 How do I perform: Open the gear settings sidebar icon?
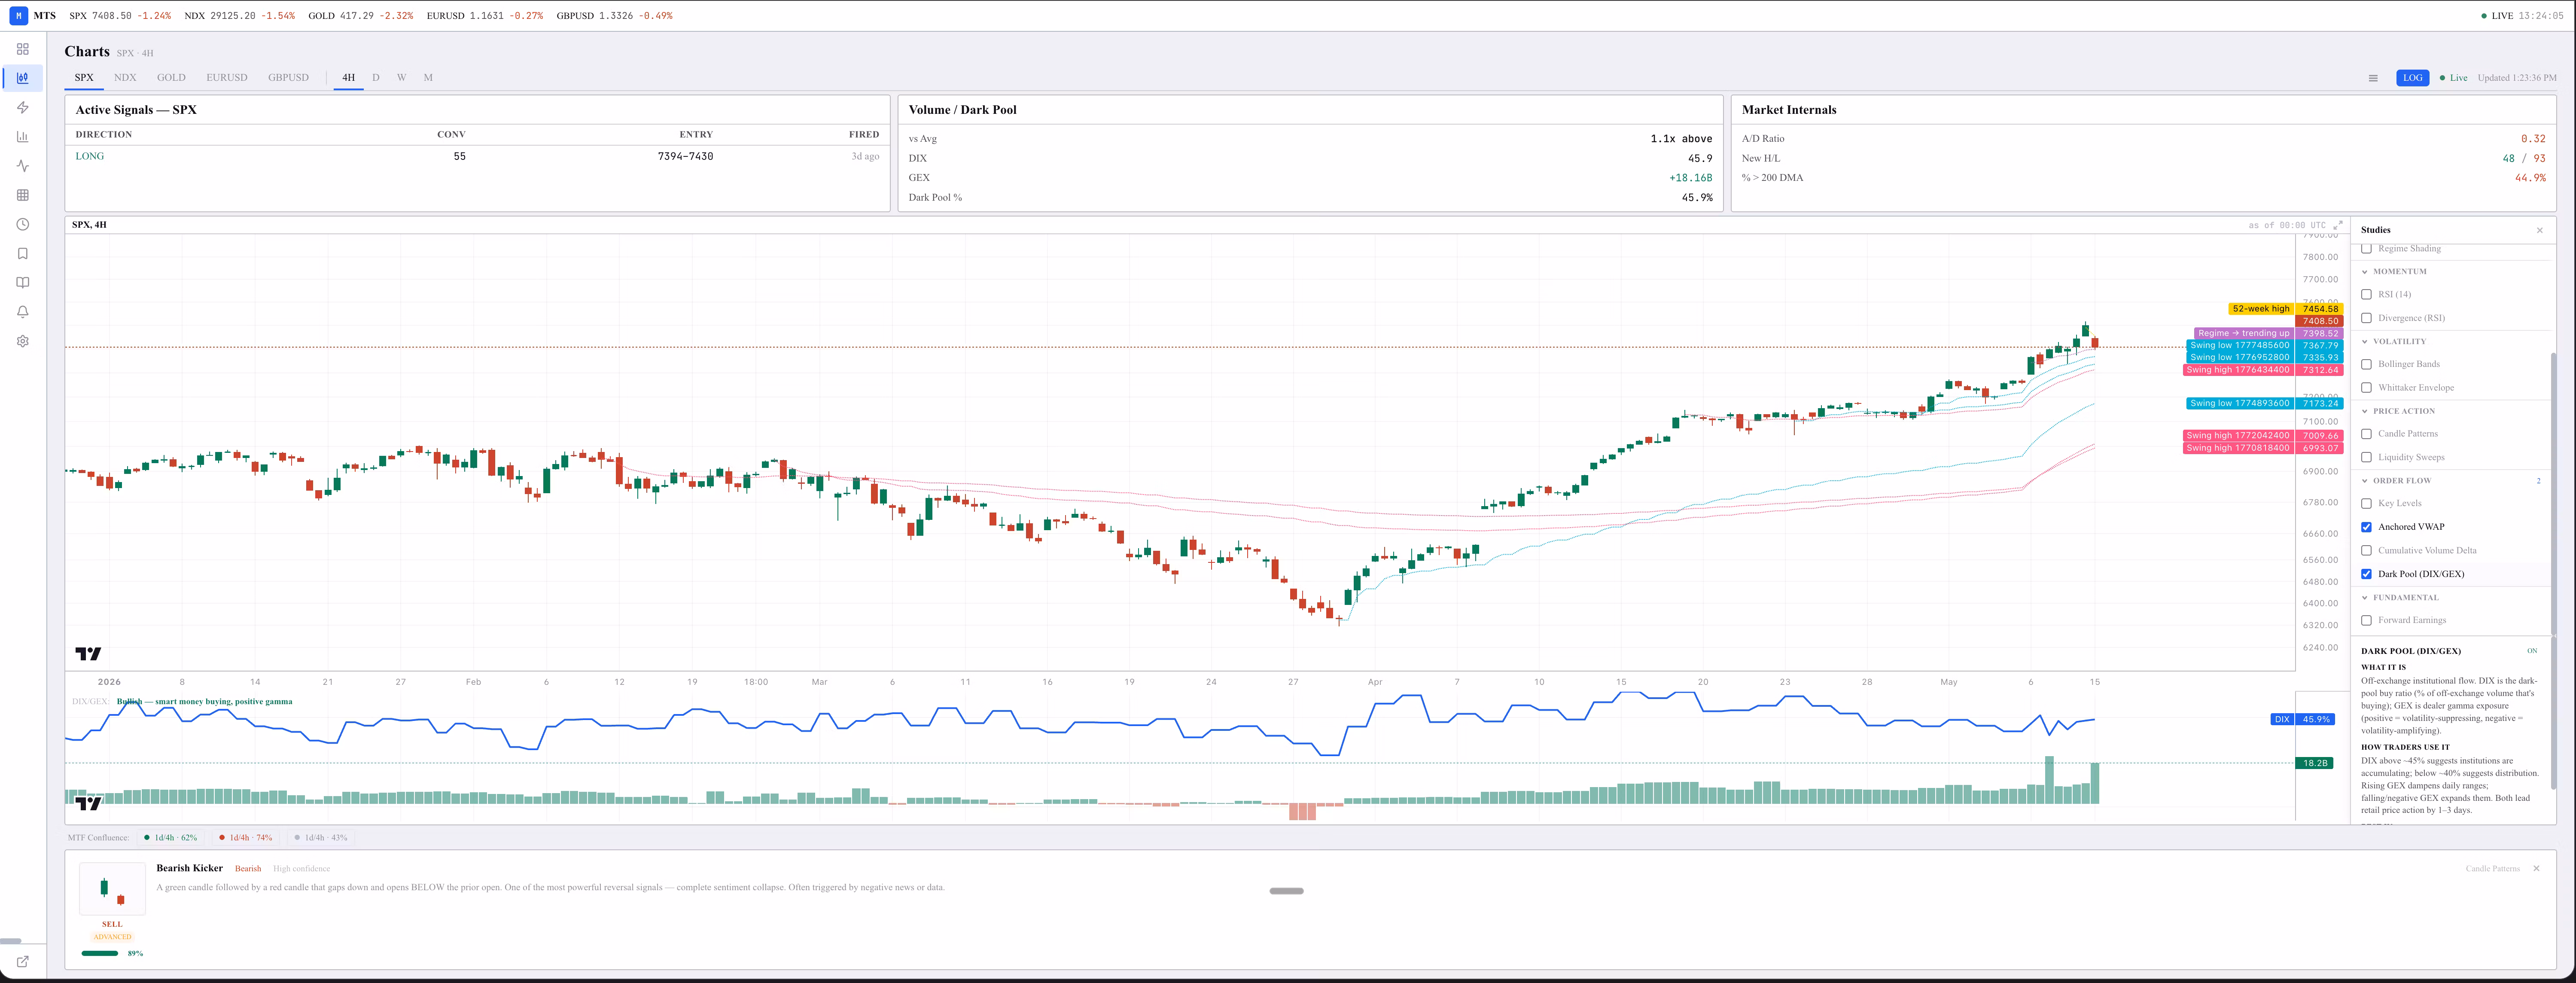click(23, 341)
